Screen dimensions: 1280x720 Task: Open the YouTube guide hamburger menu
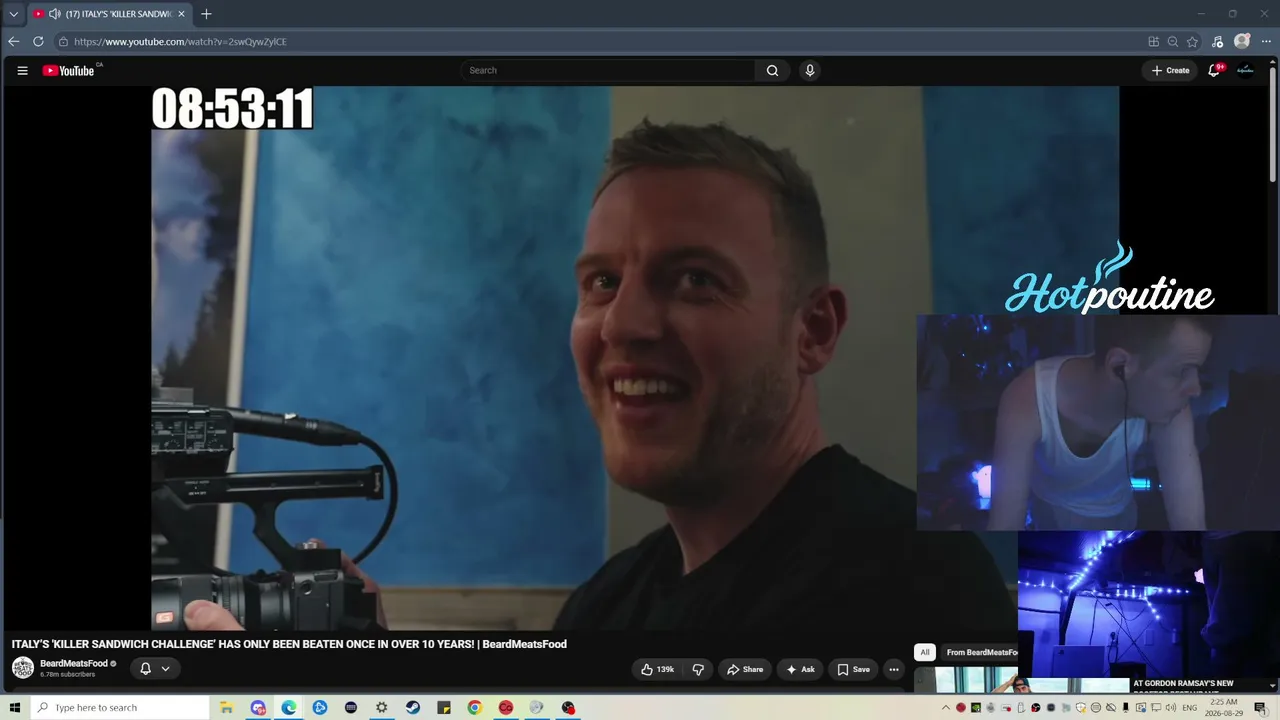(22, 70)
